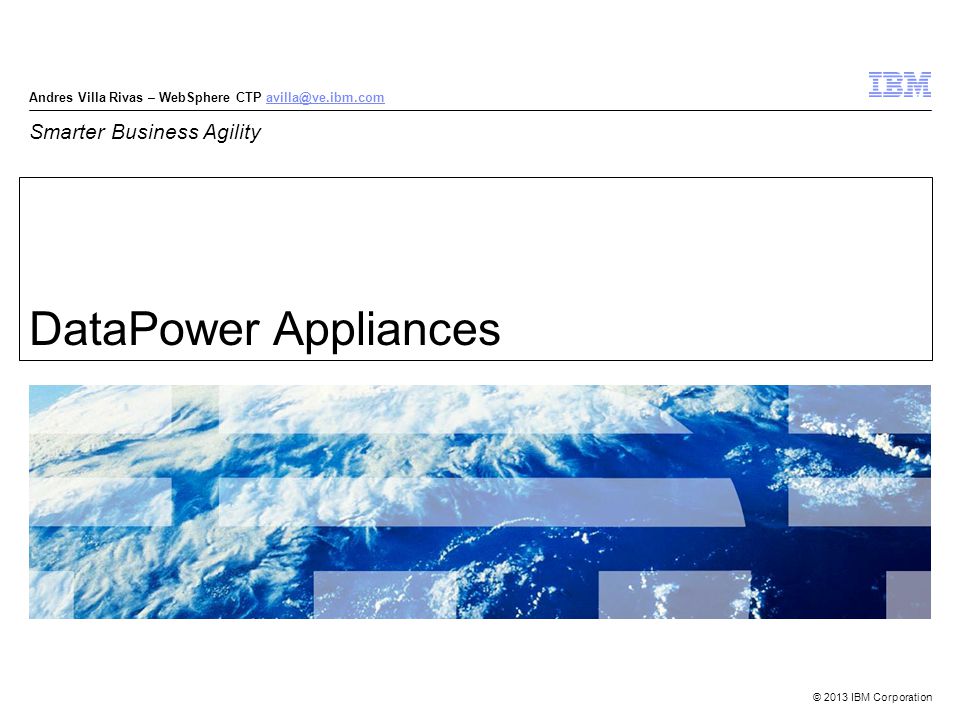Screen dimensions: 960x720
Task: Click the IBM logo
Action: coord(899,84)
